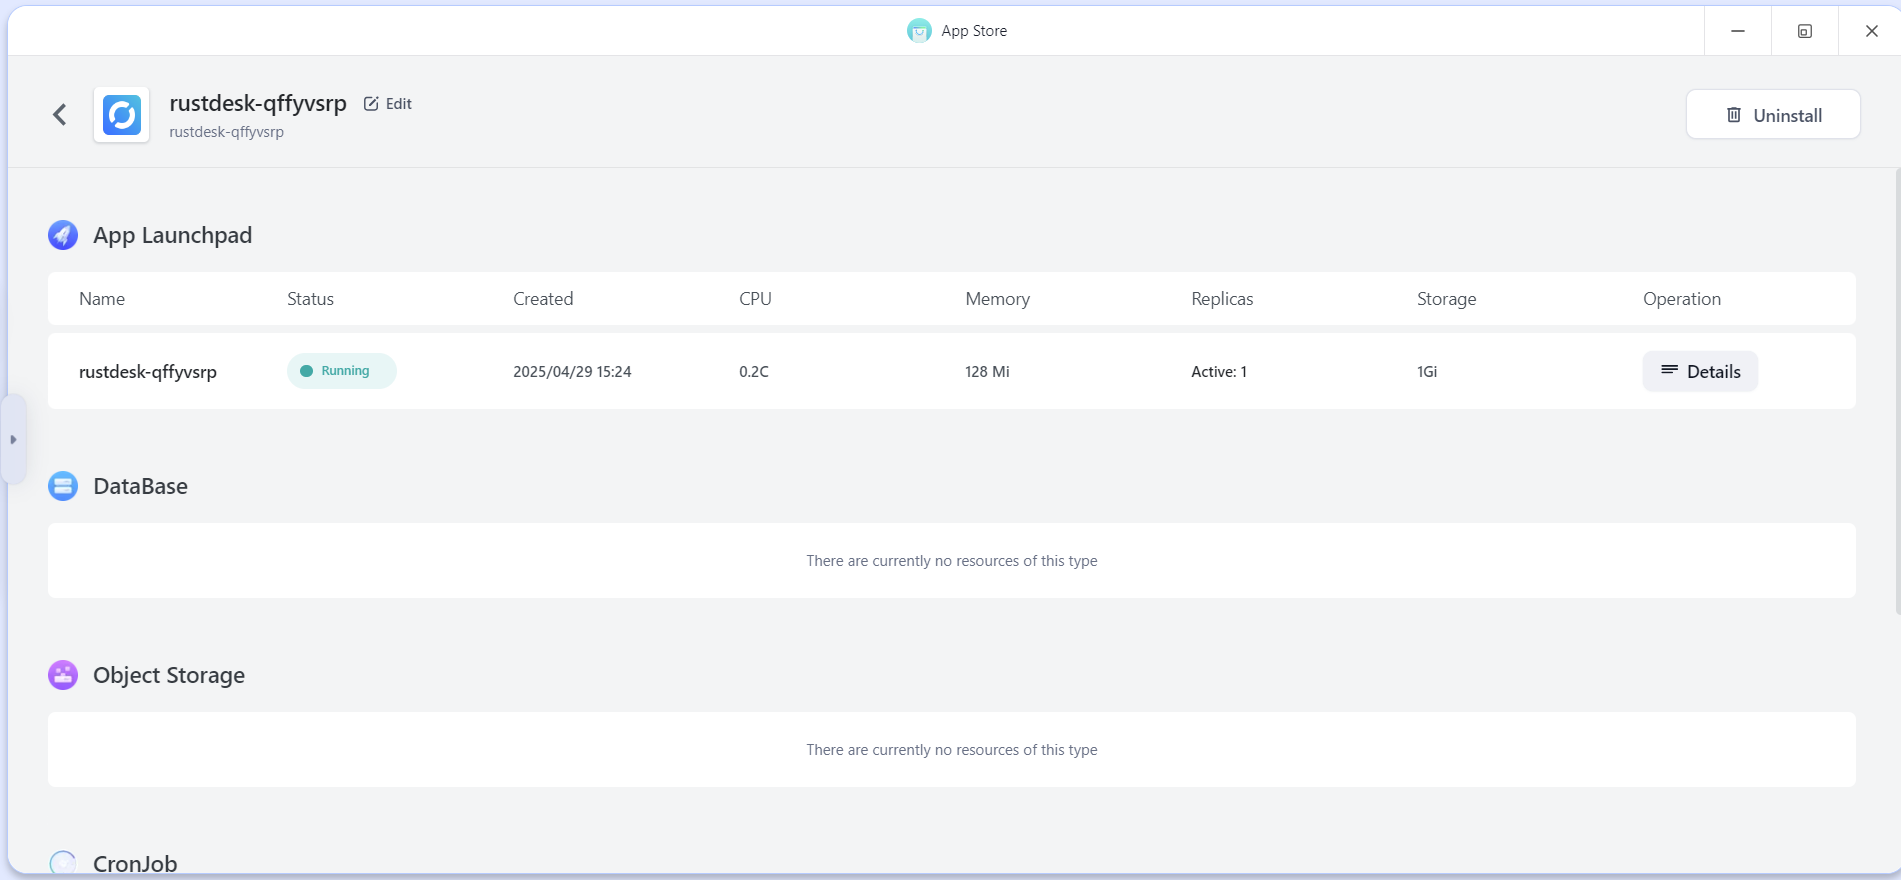Open Details for rustdesk-qffyvsrp
This screenshot has height=880, width=1901.
[1699, 371]
